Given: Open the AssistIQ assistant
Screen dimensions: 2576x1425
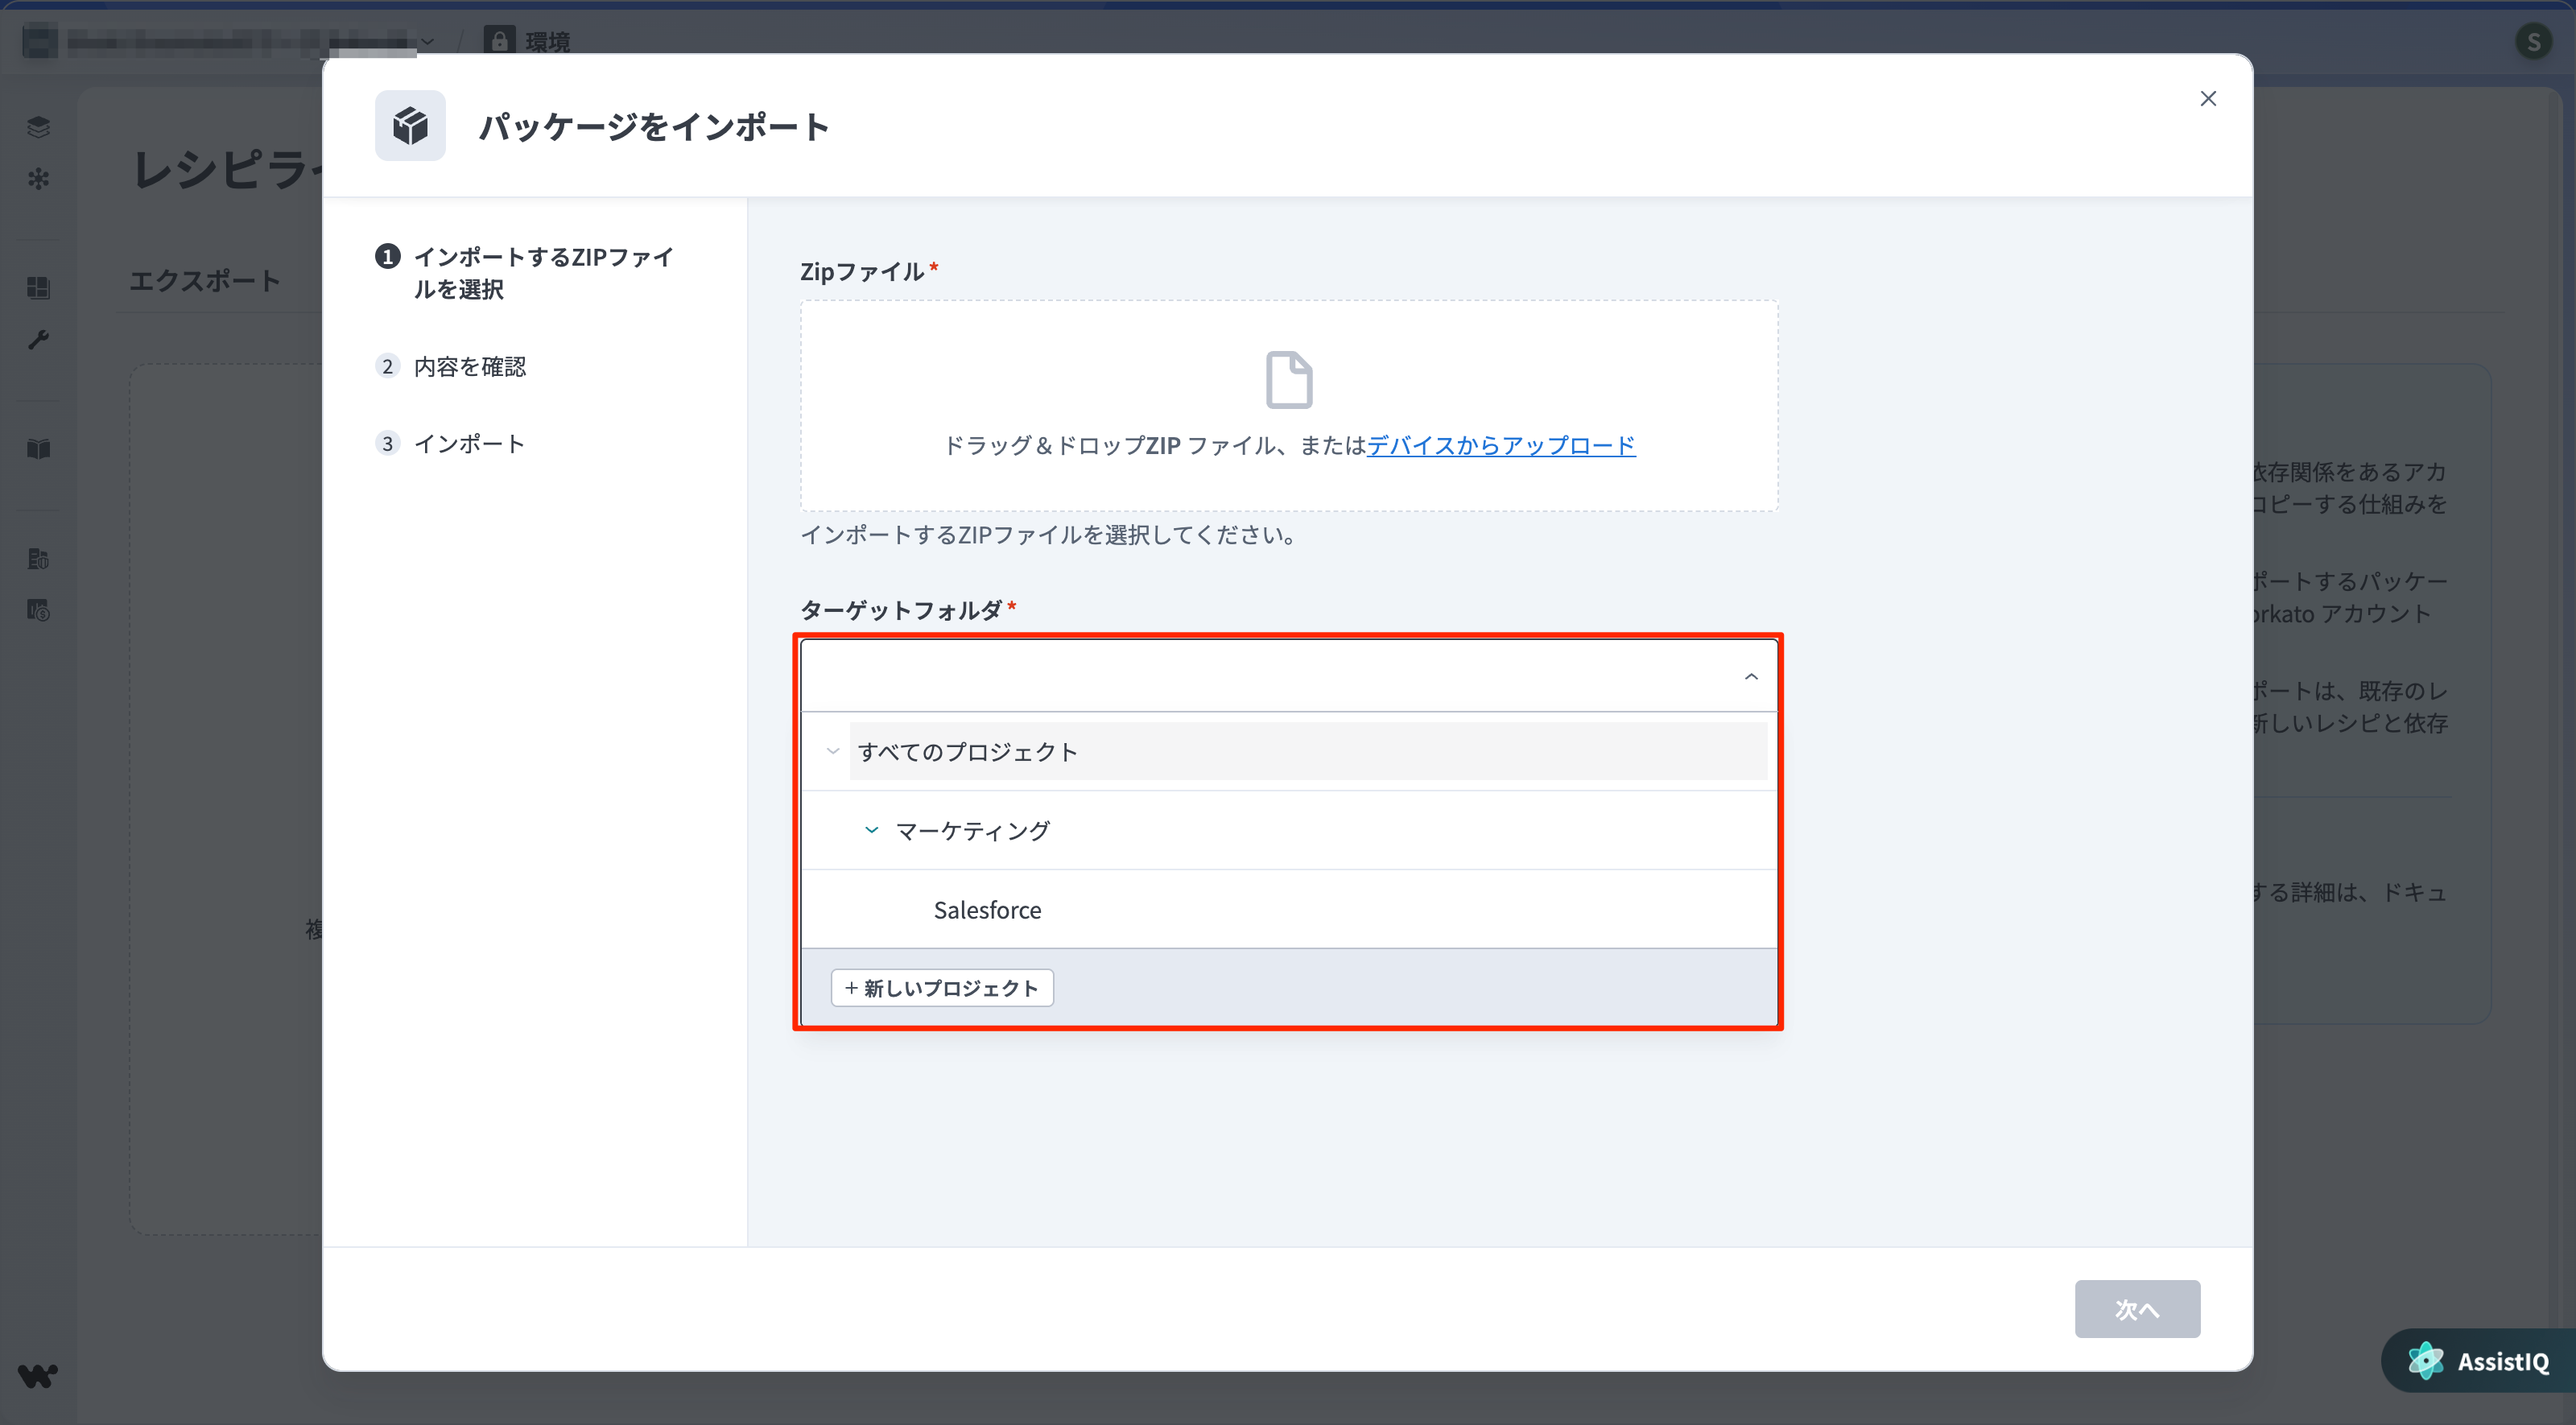Looking at the screenshot, I should 2479,1361.
